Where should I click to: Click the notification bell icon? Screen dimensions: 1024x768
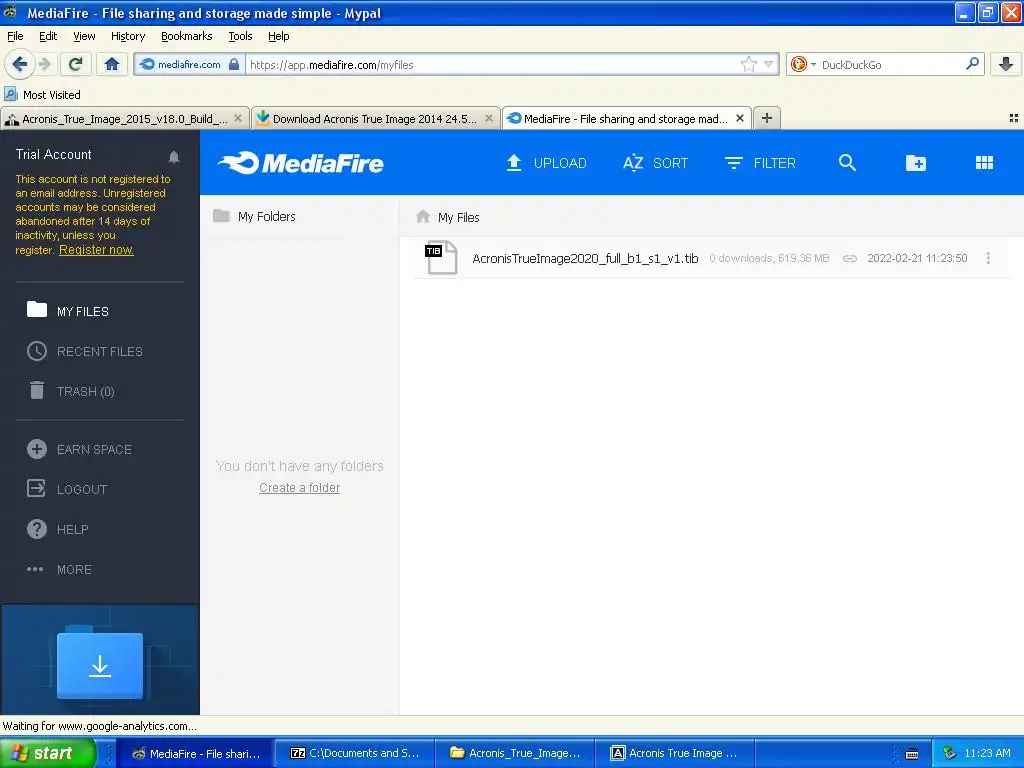[174, 157]
